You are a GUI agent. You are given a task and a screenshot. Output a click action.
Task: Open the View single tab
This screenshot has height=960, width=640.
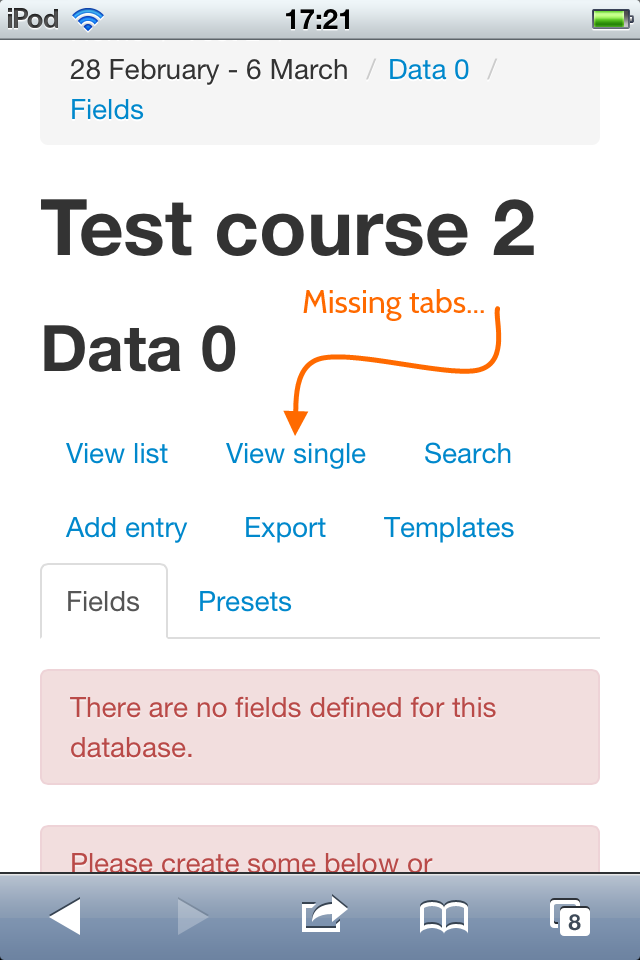pos(296,454)
